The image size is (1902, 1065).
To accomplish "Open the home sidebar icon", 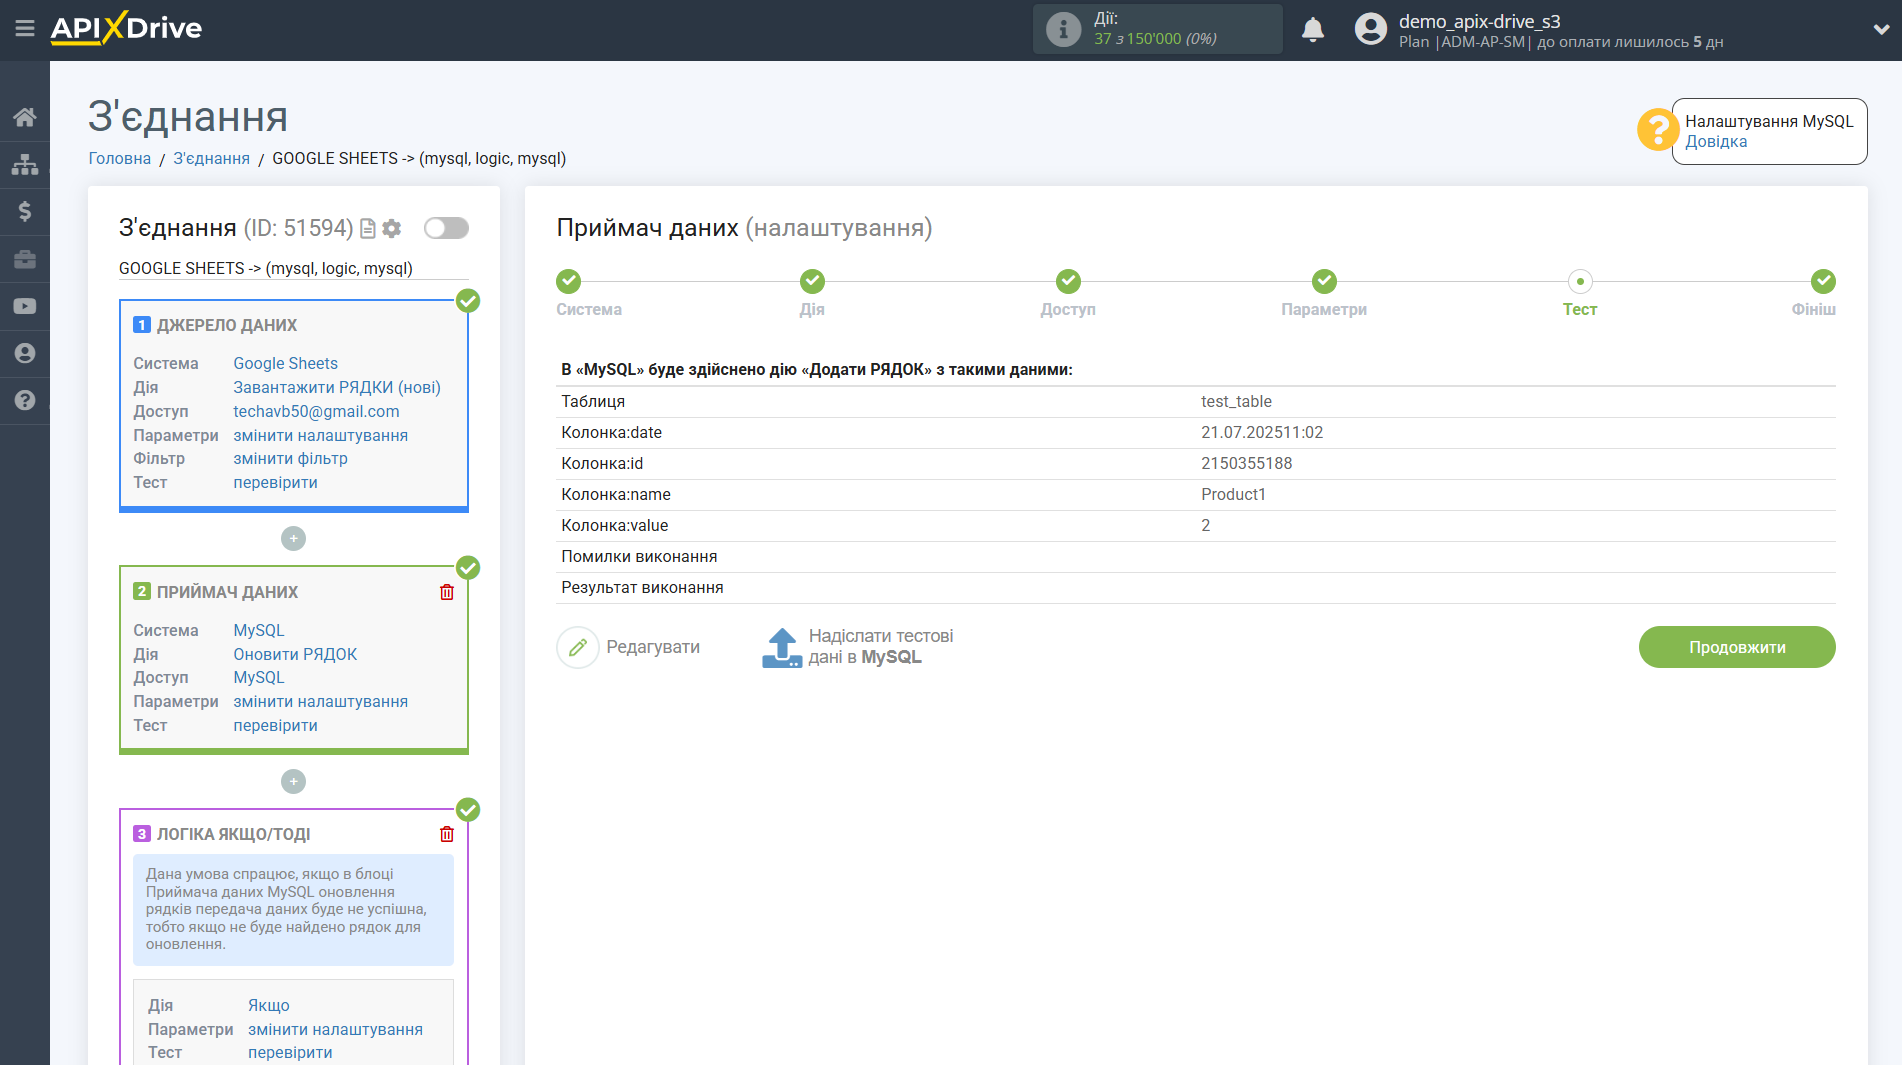I will coord(25,117).
